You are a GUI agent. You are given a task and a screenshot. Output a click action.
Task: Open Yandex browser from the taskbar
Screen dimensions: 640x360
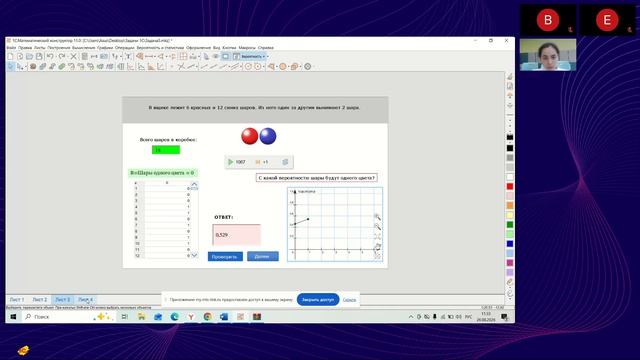(191, 317)
